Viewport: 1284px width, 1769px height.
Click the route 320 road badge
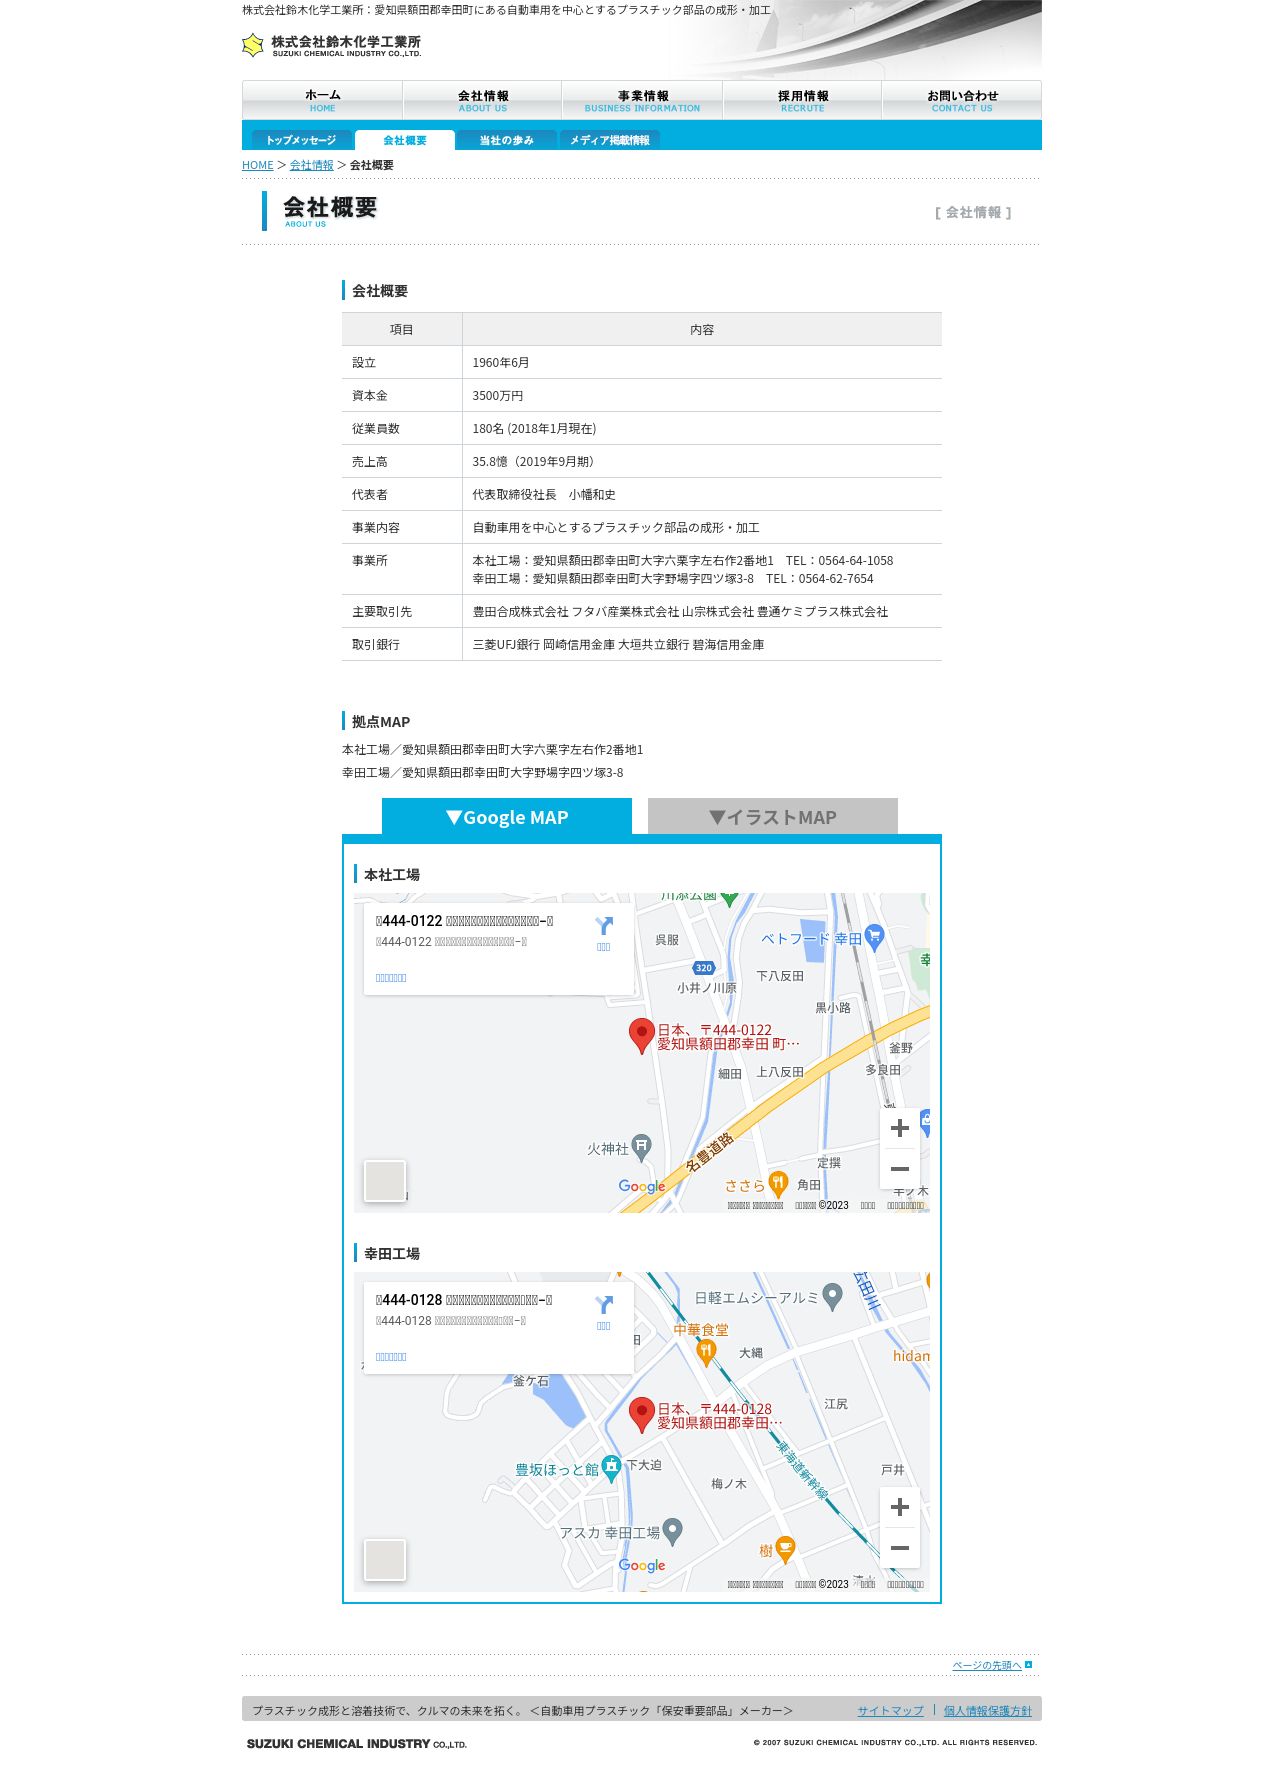[704, 968]
